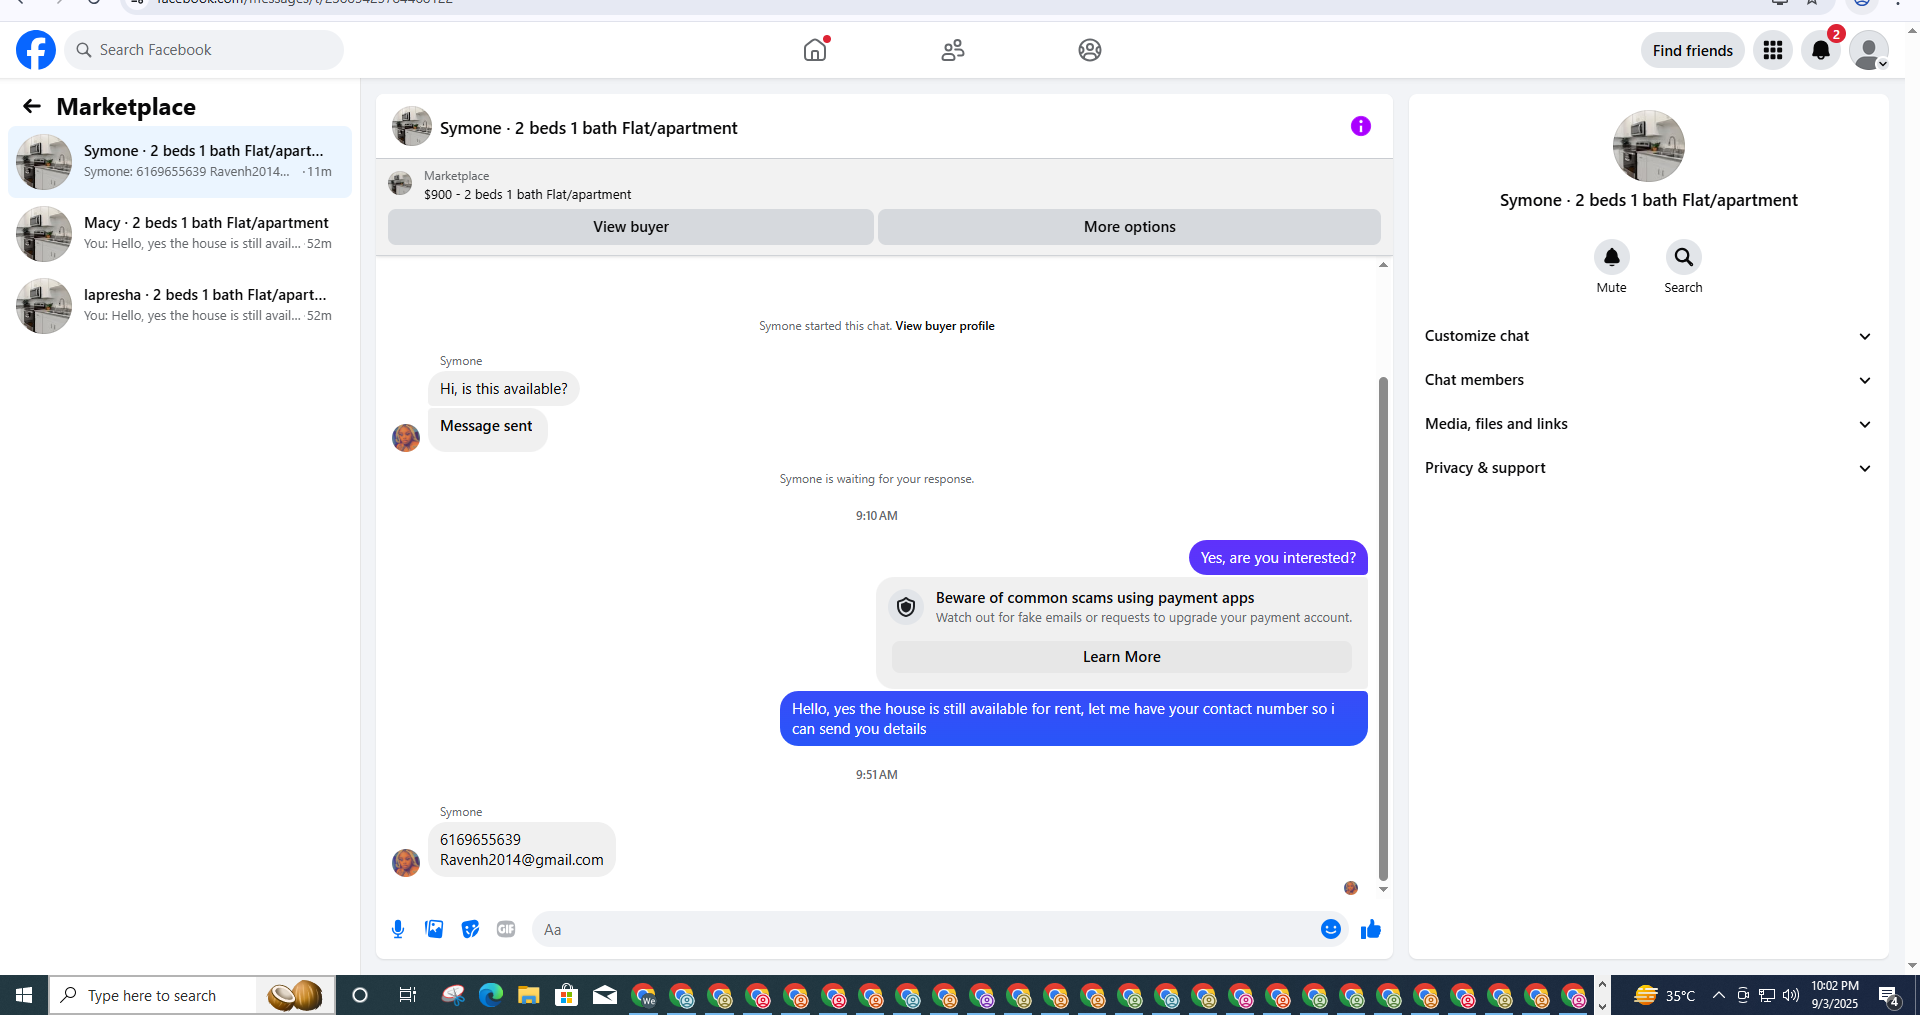
Task: Expand Chat members section
Action: (x=1648, y=380)
